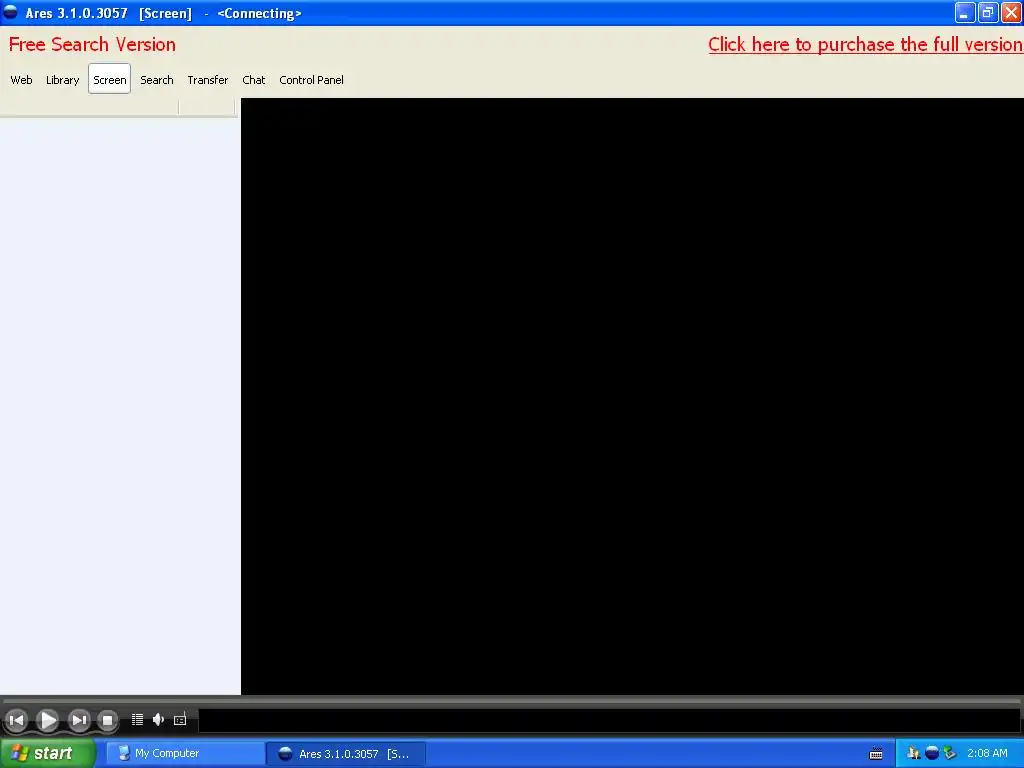This screenshot has width=1024, height=768.
Task: Click the keyboard icon in taskbar
Action: click(x=876, y=754)
